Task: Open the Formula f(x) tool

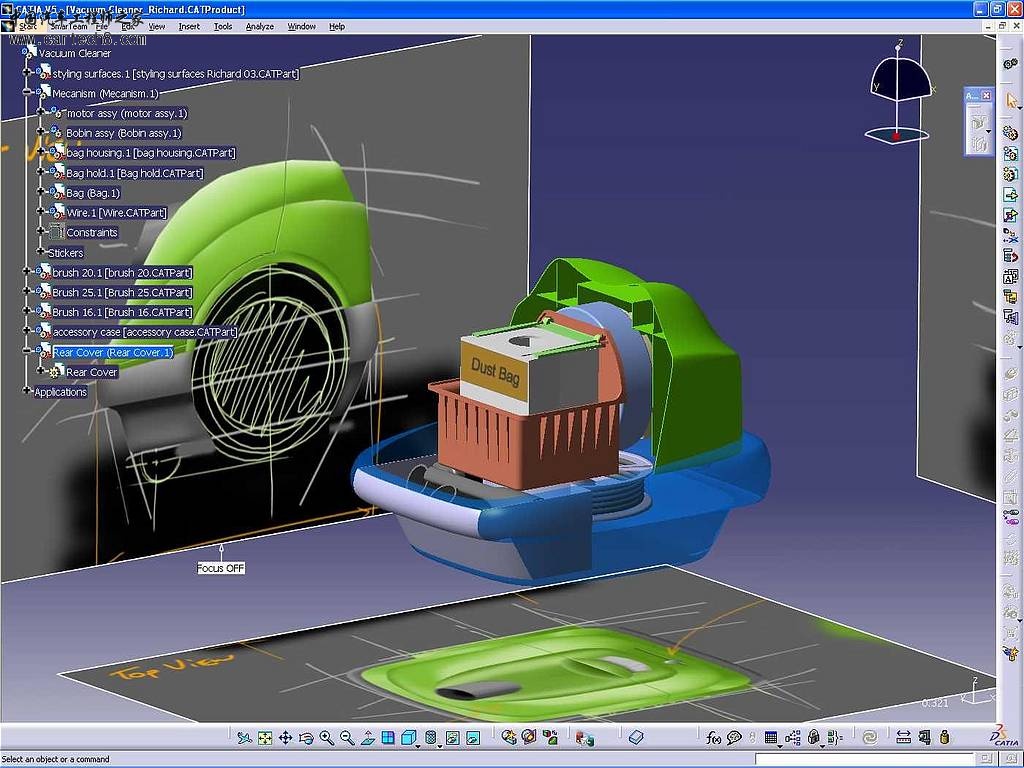Action: 713,738
